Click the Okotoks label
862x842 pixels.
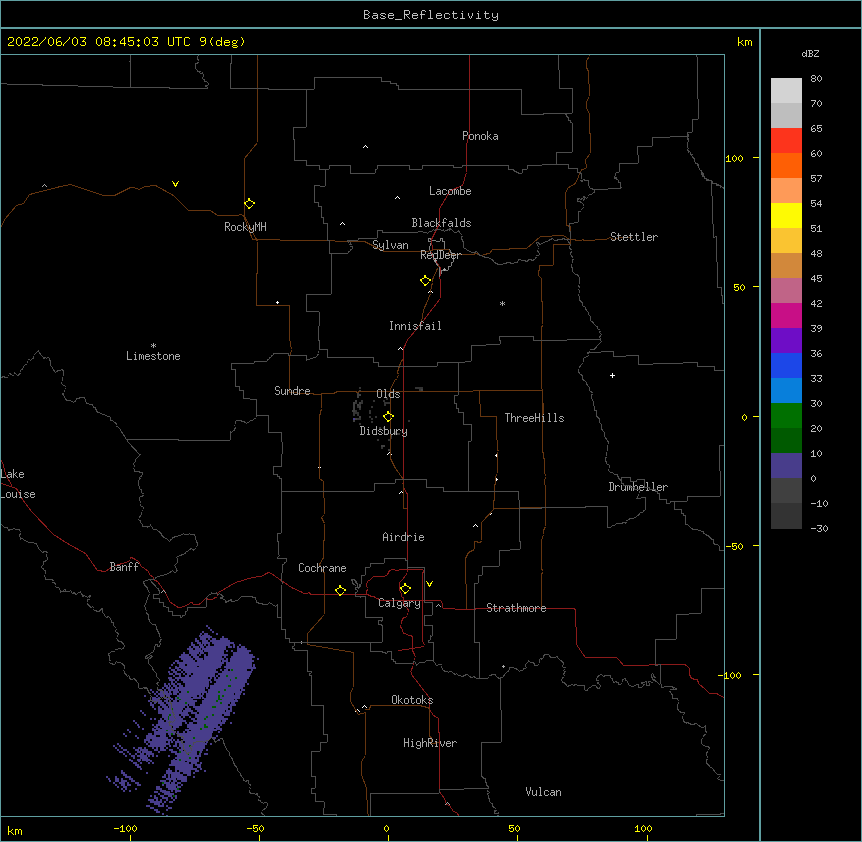coord(412,700)
